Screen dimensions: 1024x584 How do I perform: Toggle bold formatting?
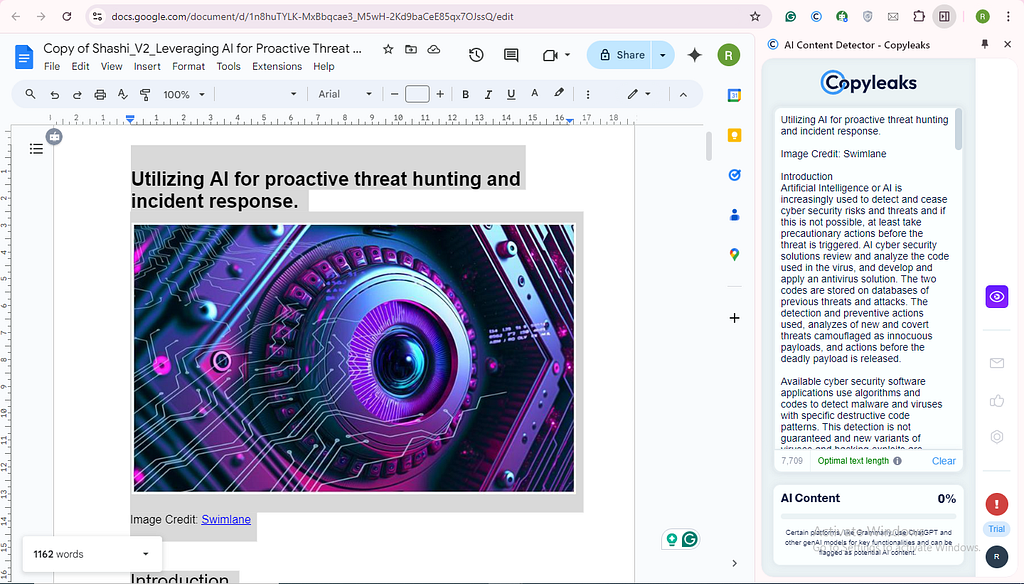click(x=466, y=95)
